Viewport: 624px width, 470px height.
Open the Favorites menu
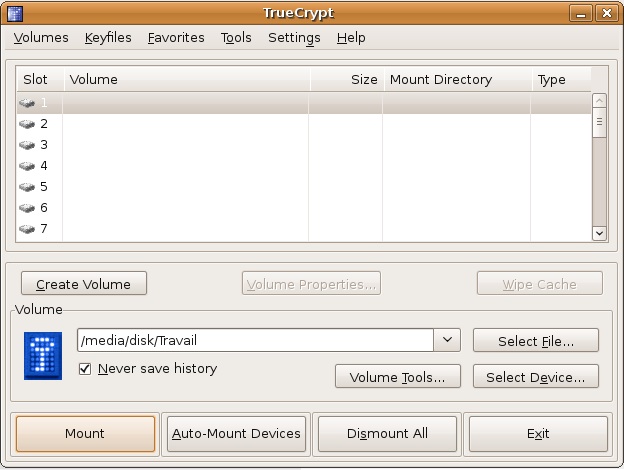pyautogui.click(x=176, y=38)
